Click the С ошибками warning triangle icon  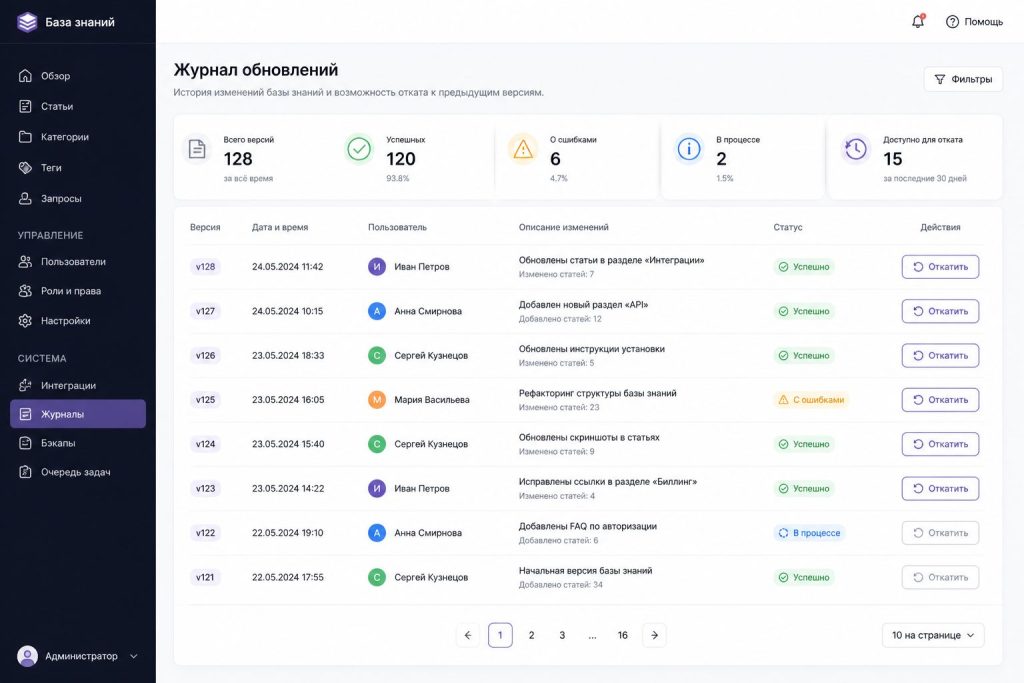(x=522, y=149)
